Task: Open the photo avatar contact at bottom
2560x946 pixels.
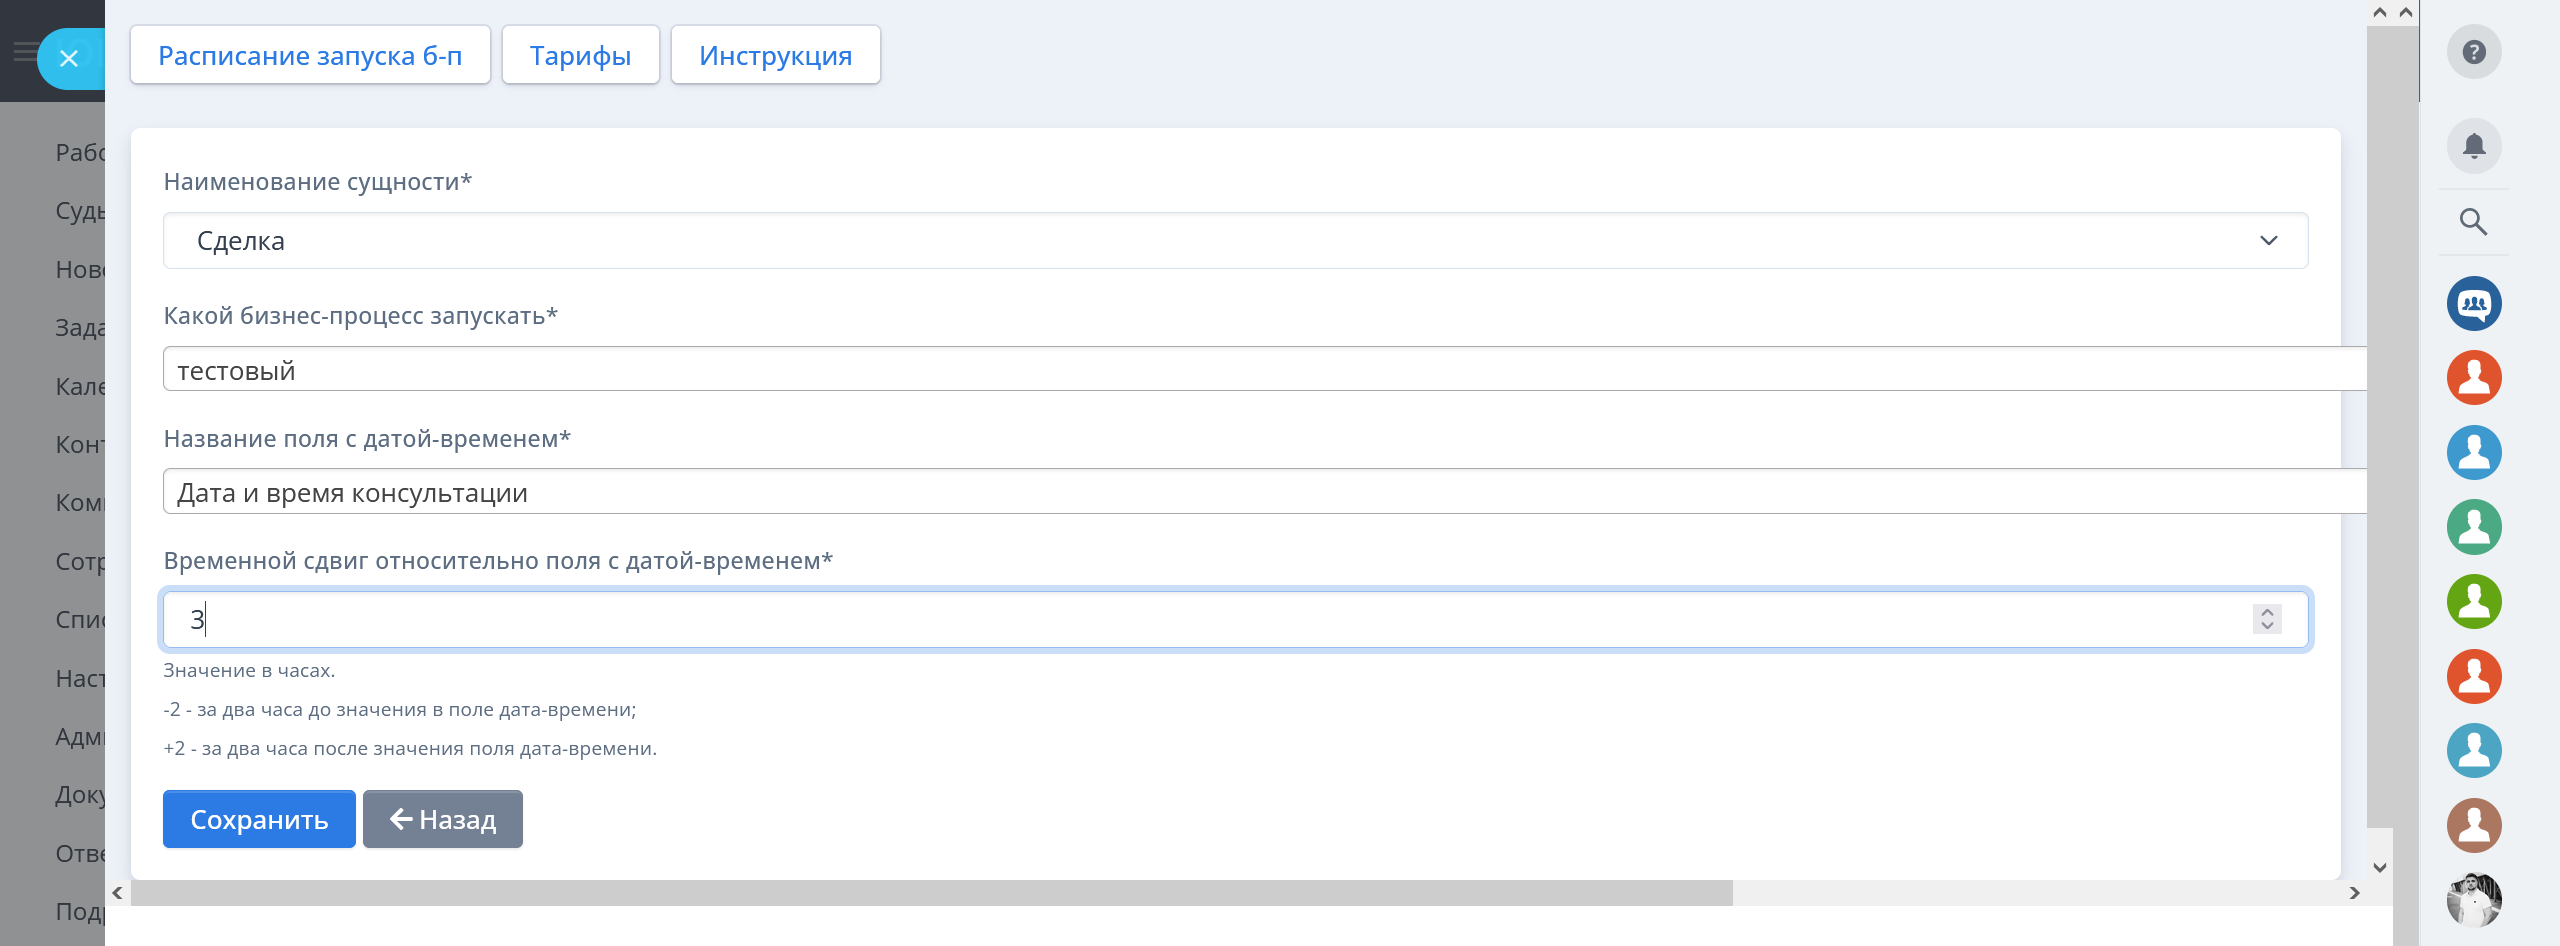Action: point(2474,899)
